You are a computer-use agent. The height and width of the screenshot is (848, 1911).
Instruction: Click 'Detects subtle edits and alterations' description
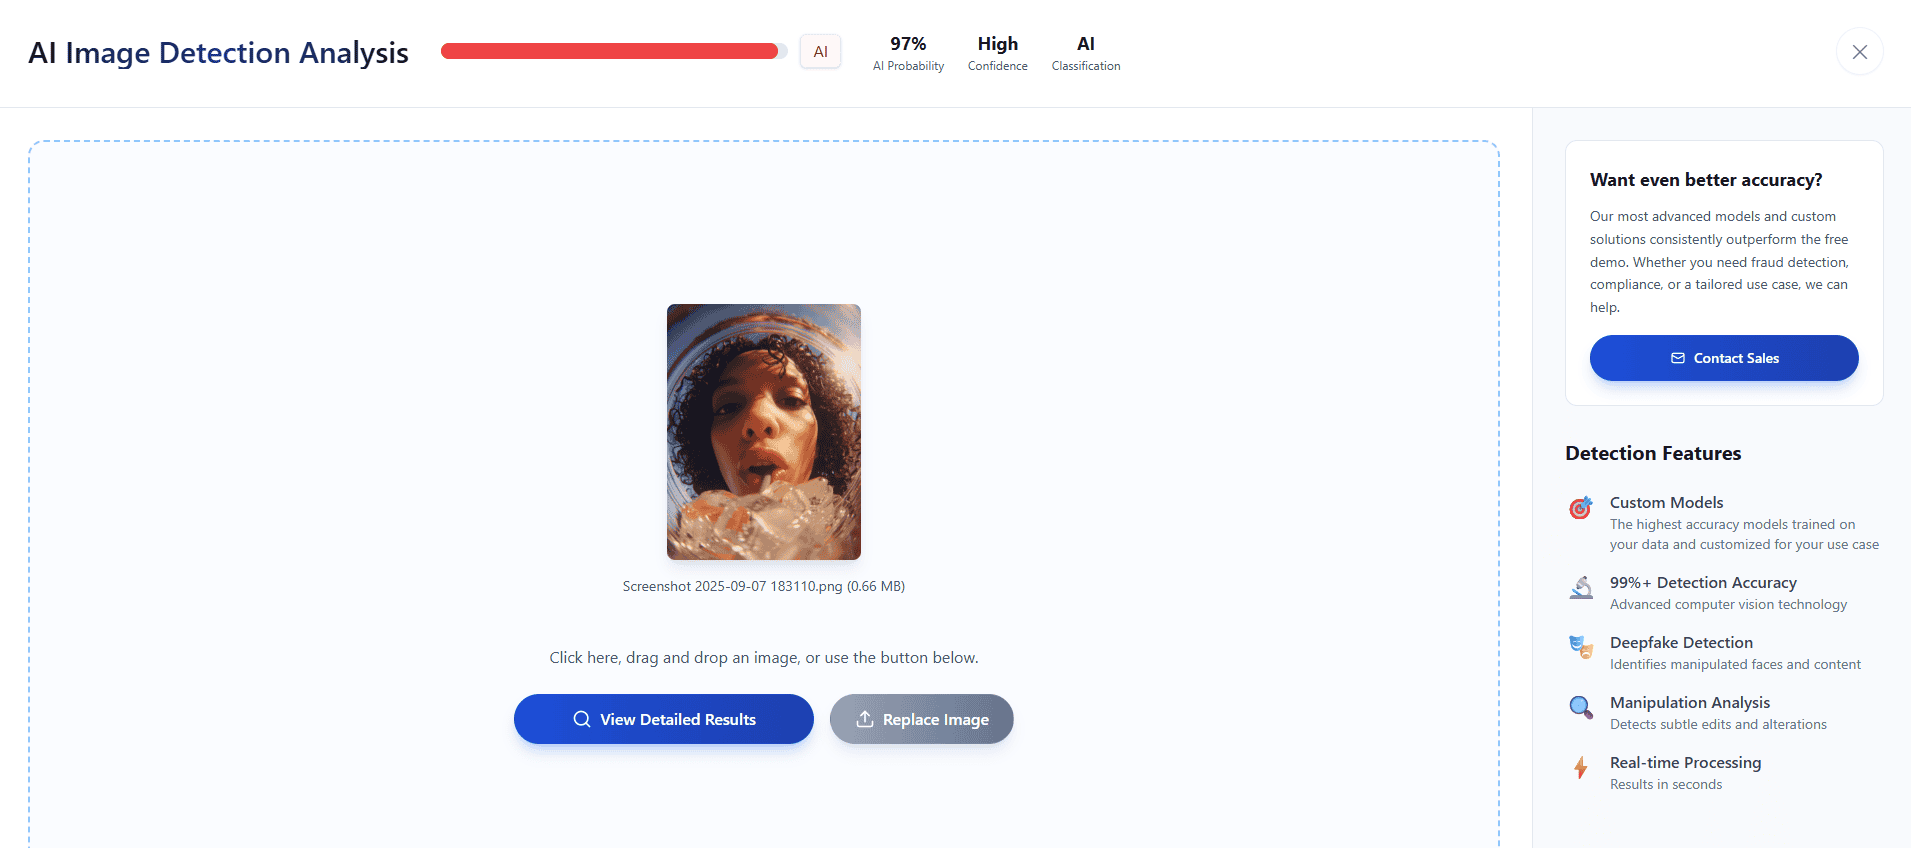pyautogui.click(x=1718, y=724)
